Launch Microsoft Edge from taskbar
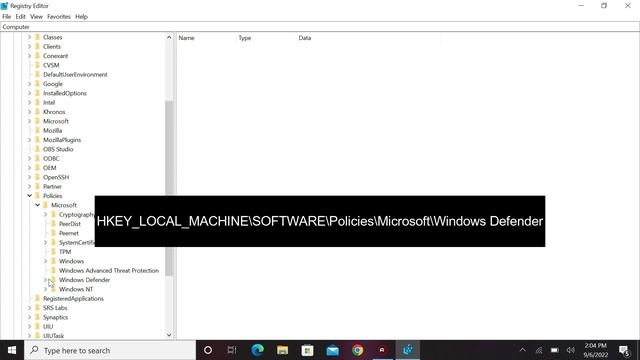Screen dimensions: 640x360 pos(257,350)
